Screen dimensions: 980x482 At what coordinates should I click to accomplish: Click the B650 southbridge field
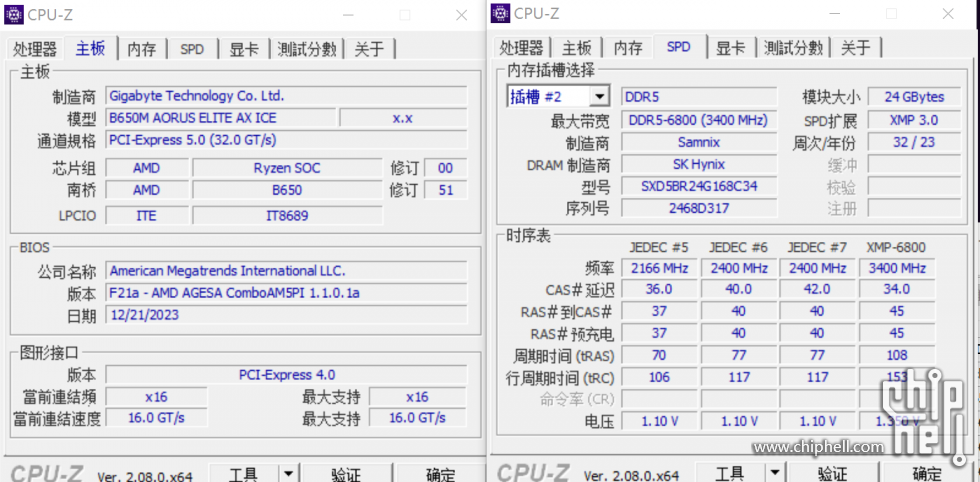coord(287,190)
